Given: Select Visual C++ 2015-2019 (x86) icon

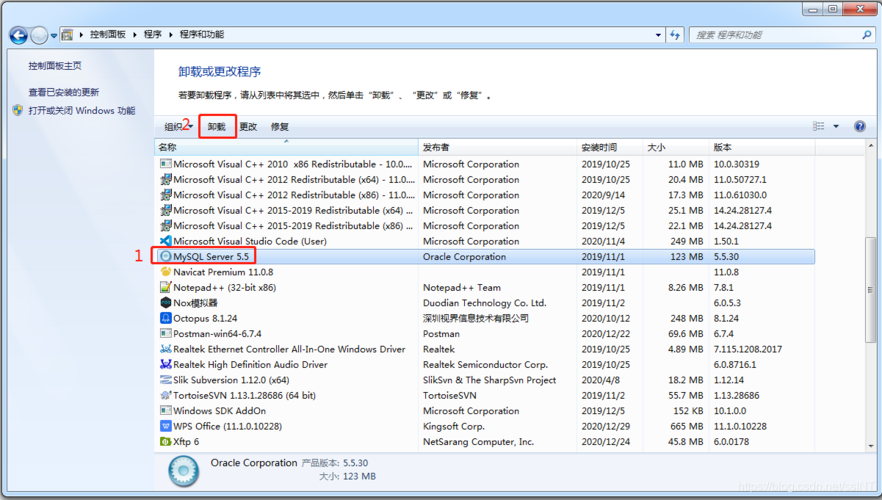Looking at the screenshot, I should [165, 226].
